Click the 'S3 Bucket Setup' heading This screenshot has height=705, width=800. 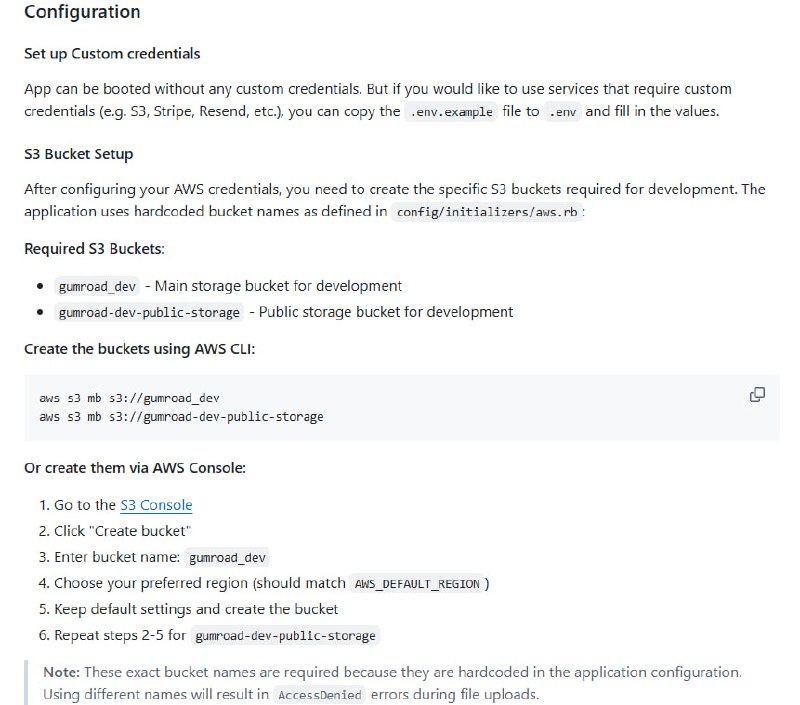78,154
